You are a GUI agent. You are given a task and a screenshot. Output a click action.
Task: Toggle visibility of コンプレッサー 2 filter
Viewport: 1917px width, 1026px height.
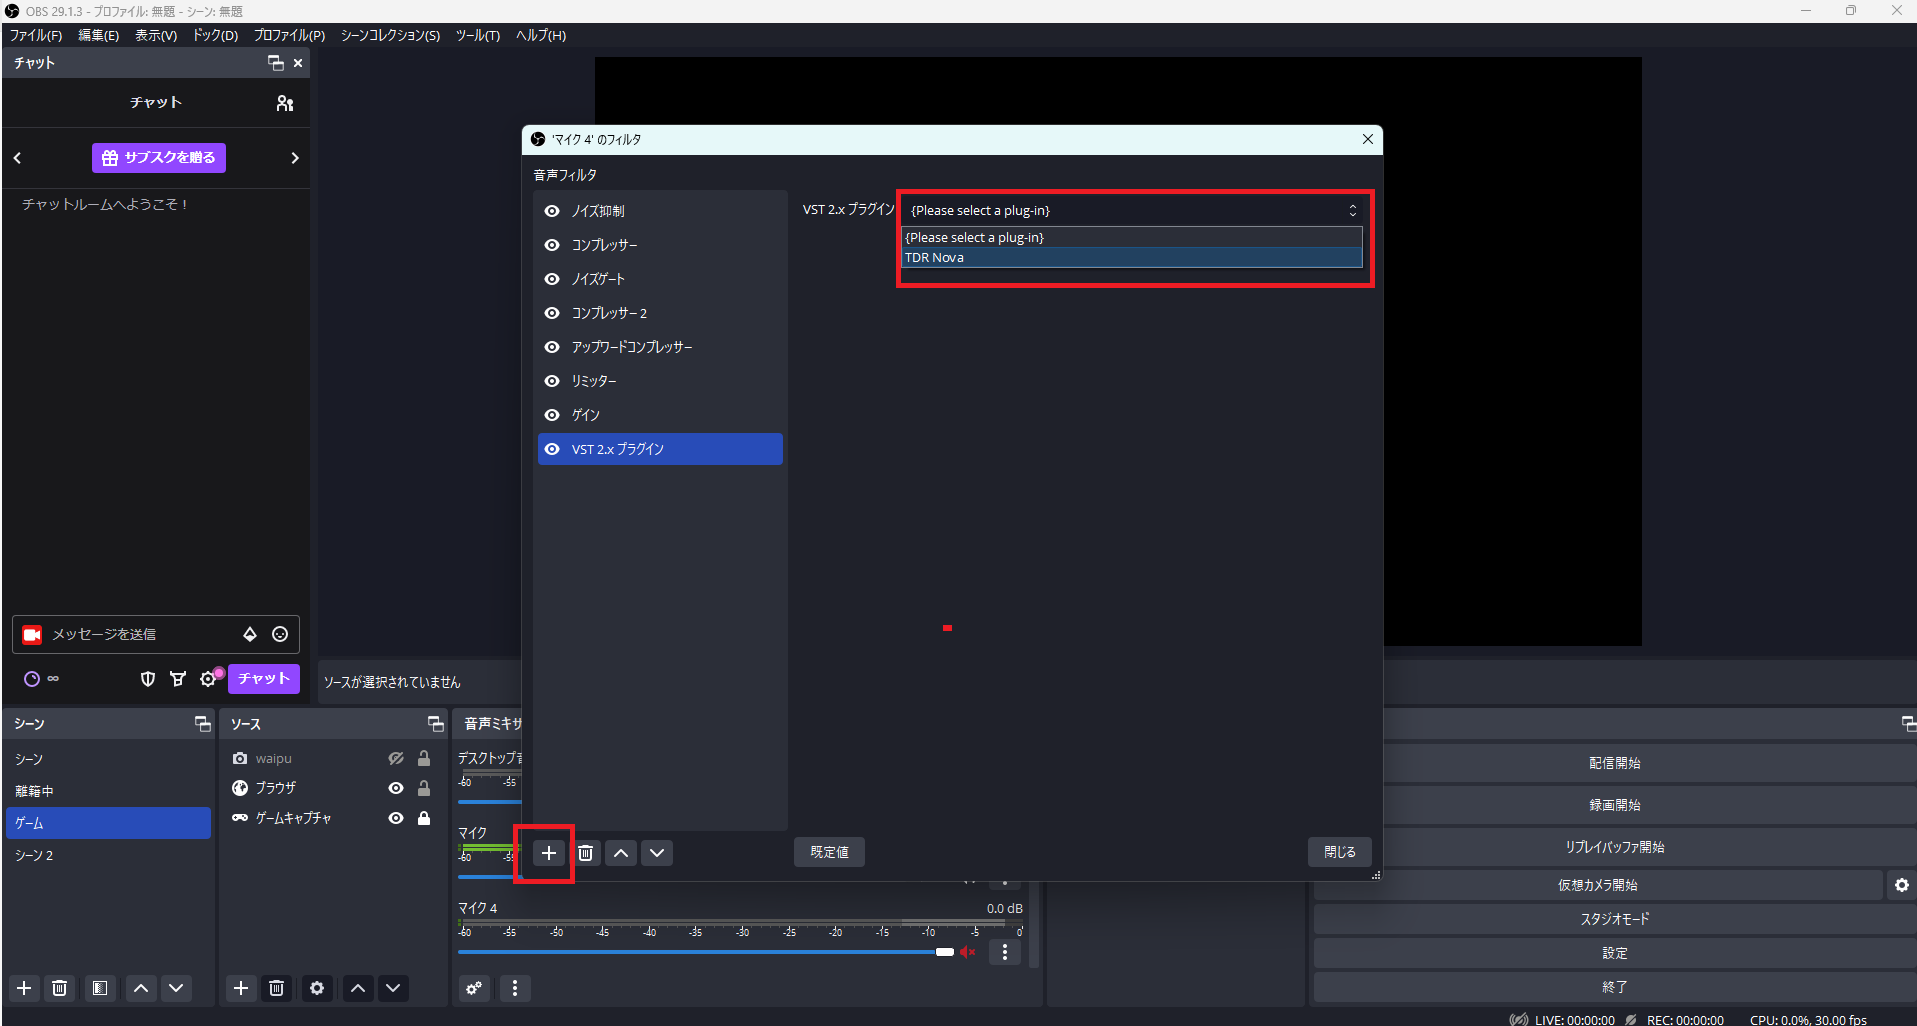552,313
